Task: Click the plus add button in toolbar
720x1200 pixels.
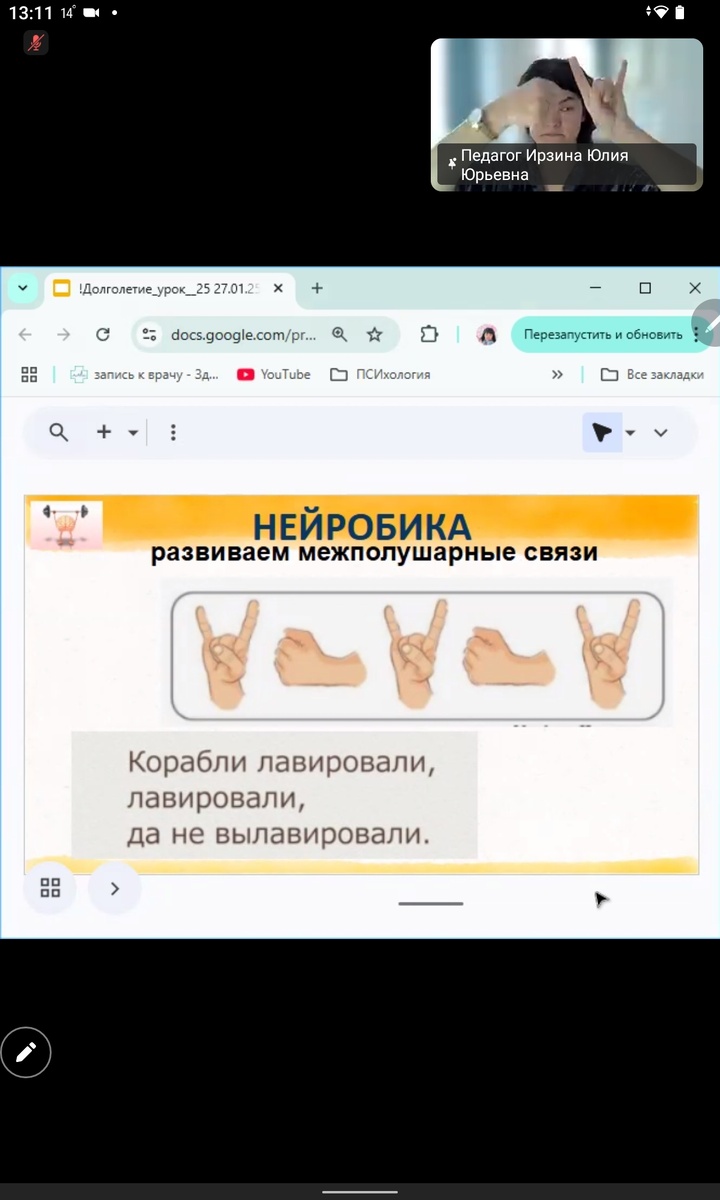Action: pyautogui.click(x=104, y=432)
